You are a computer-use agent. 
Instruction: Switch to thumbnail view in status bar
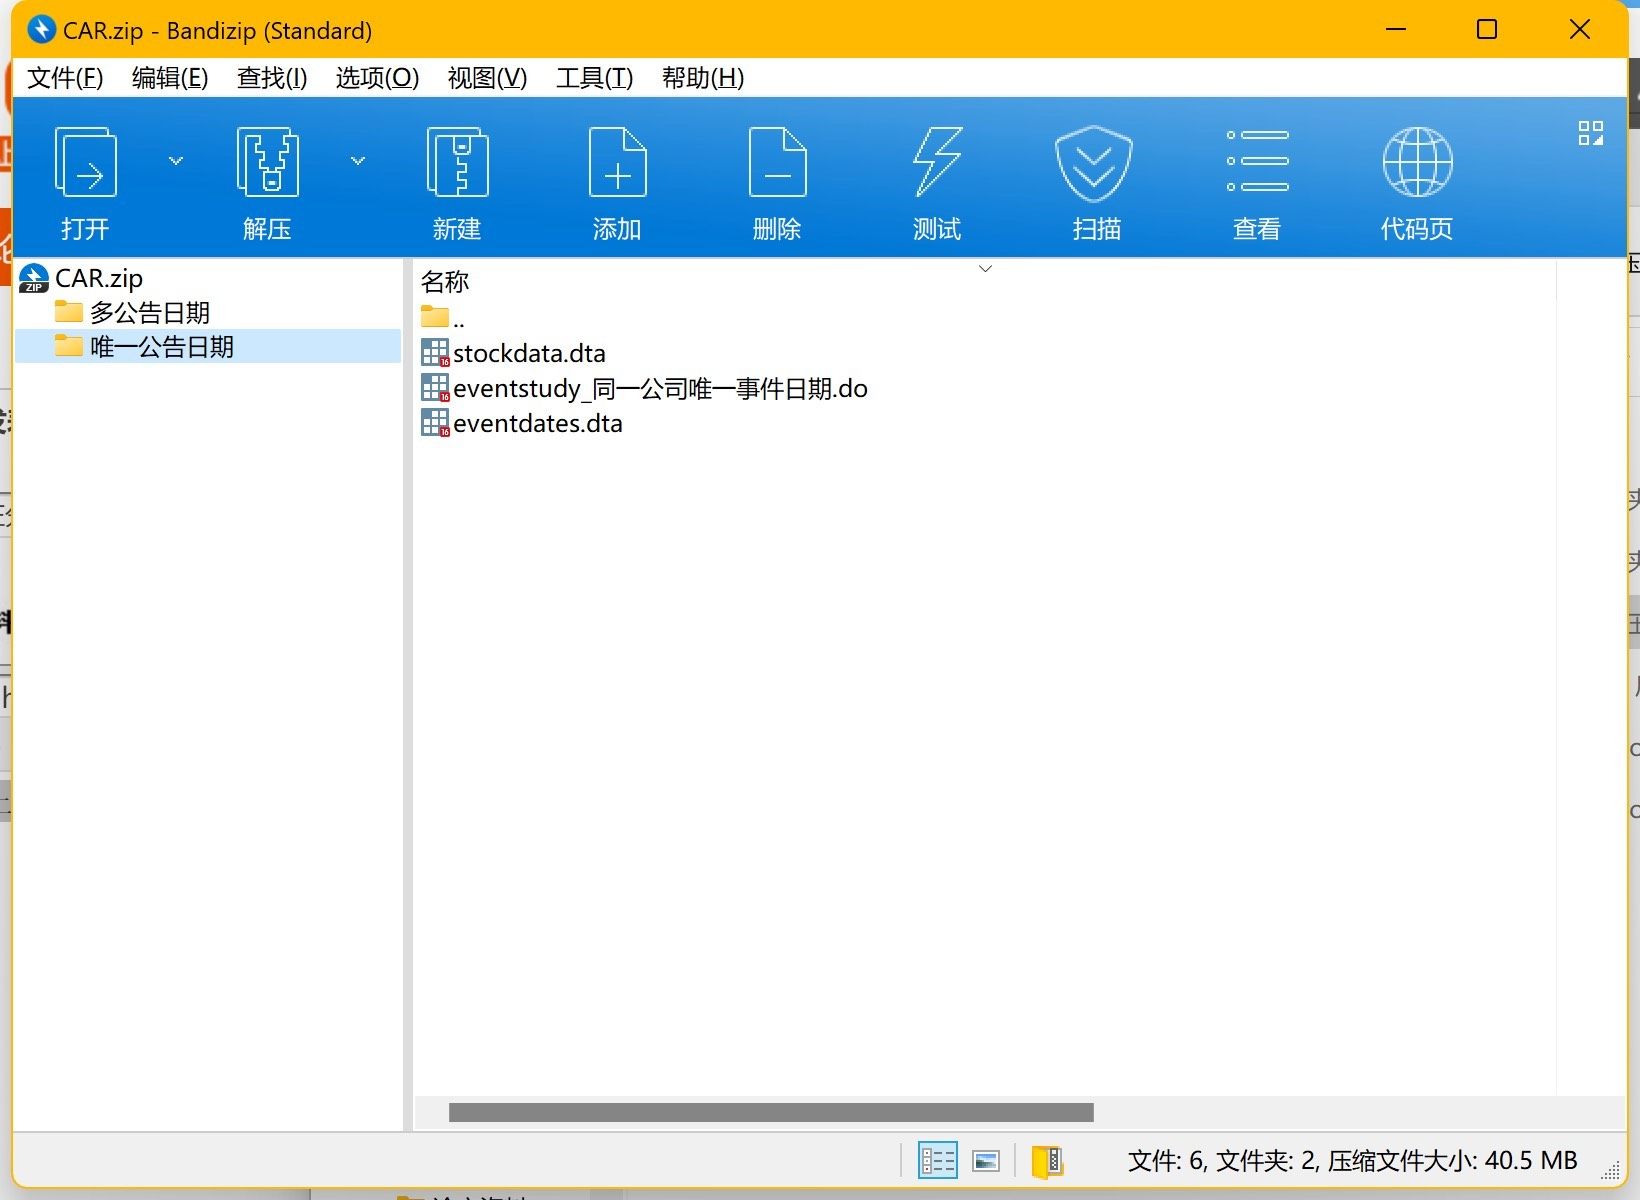click(x=986, y=1161)
